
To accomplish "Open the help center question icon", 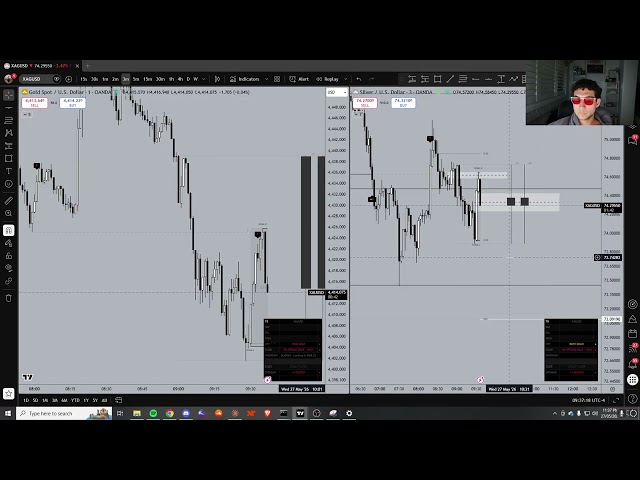I will 632,398.
